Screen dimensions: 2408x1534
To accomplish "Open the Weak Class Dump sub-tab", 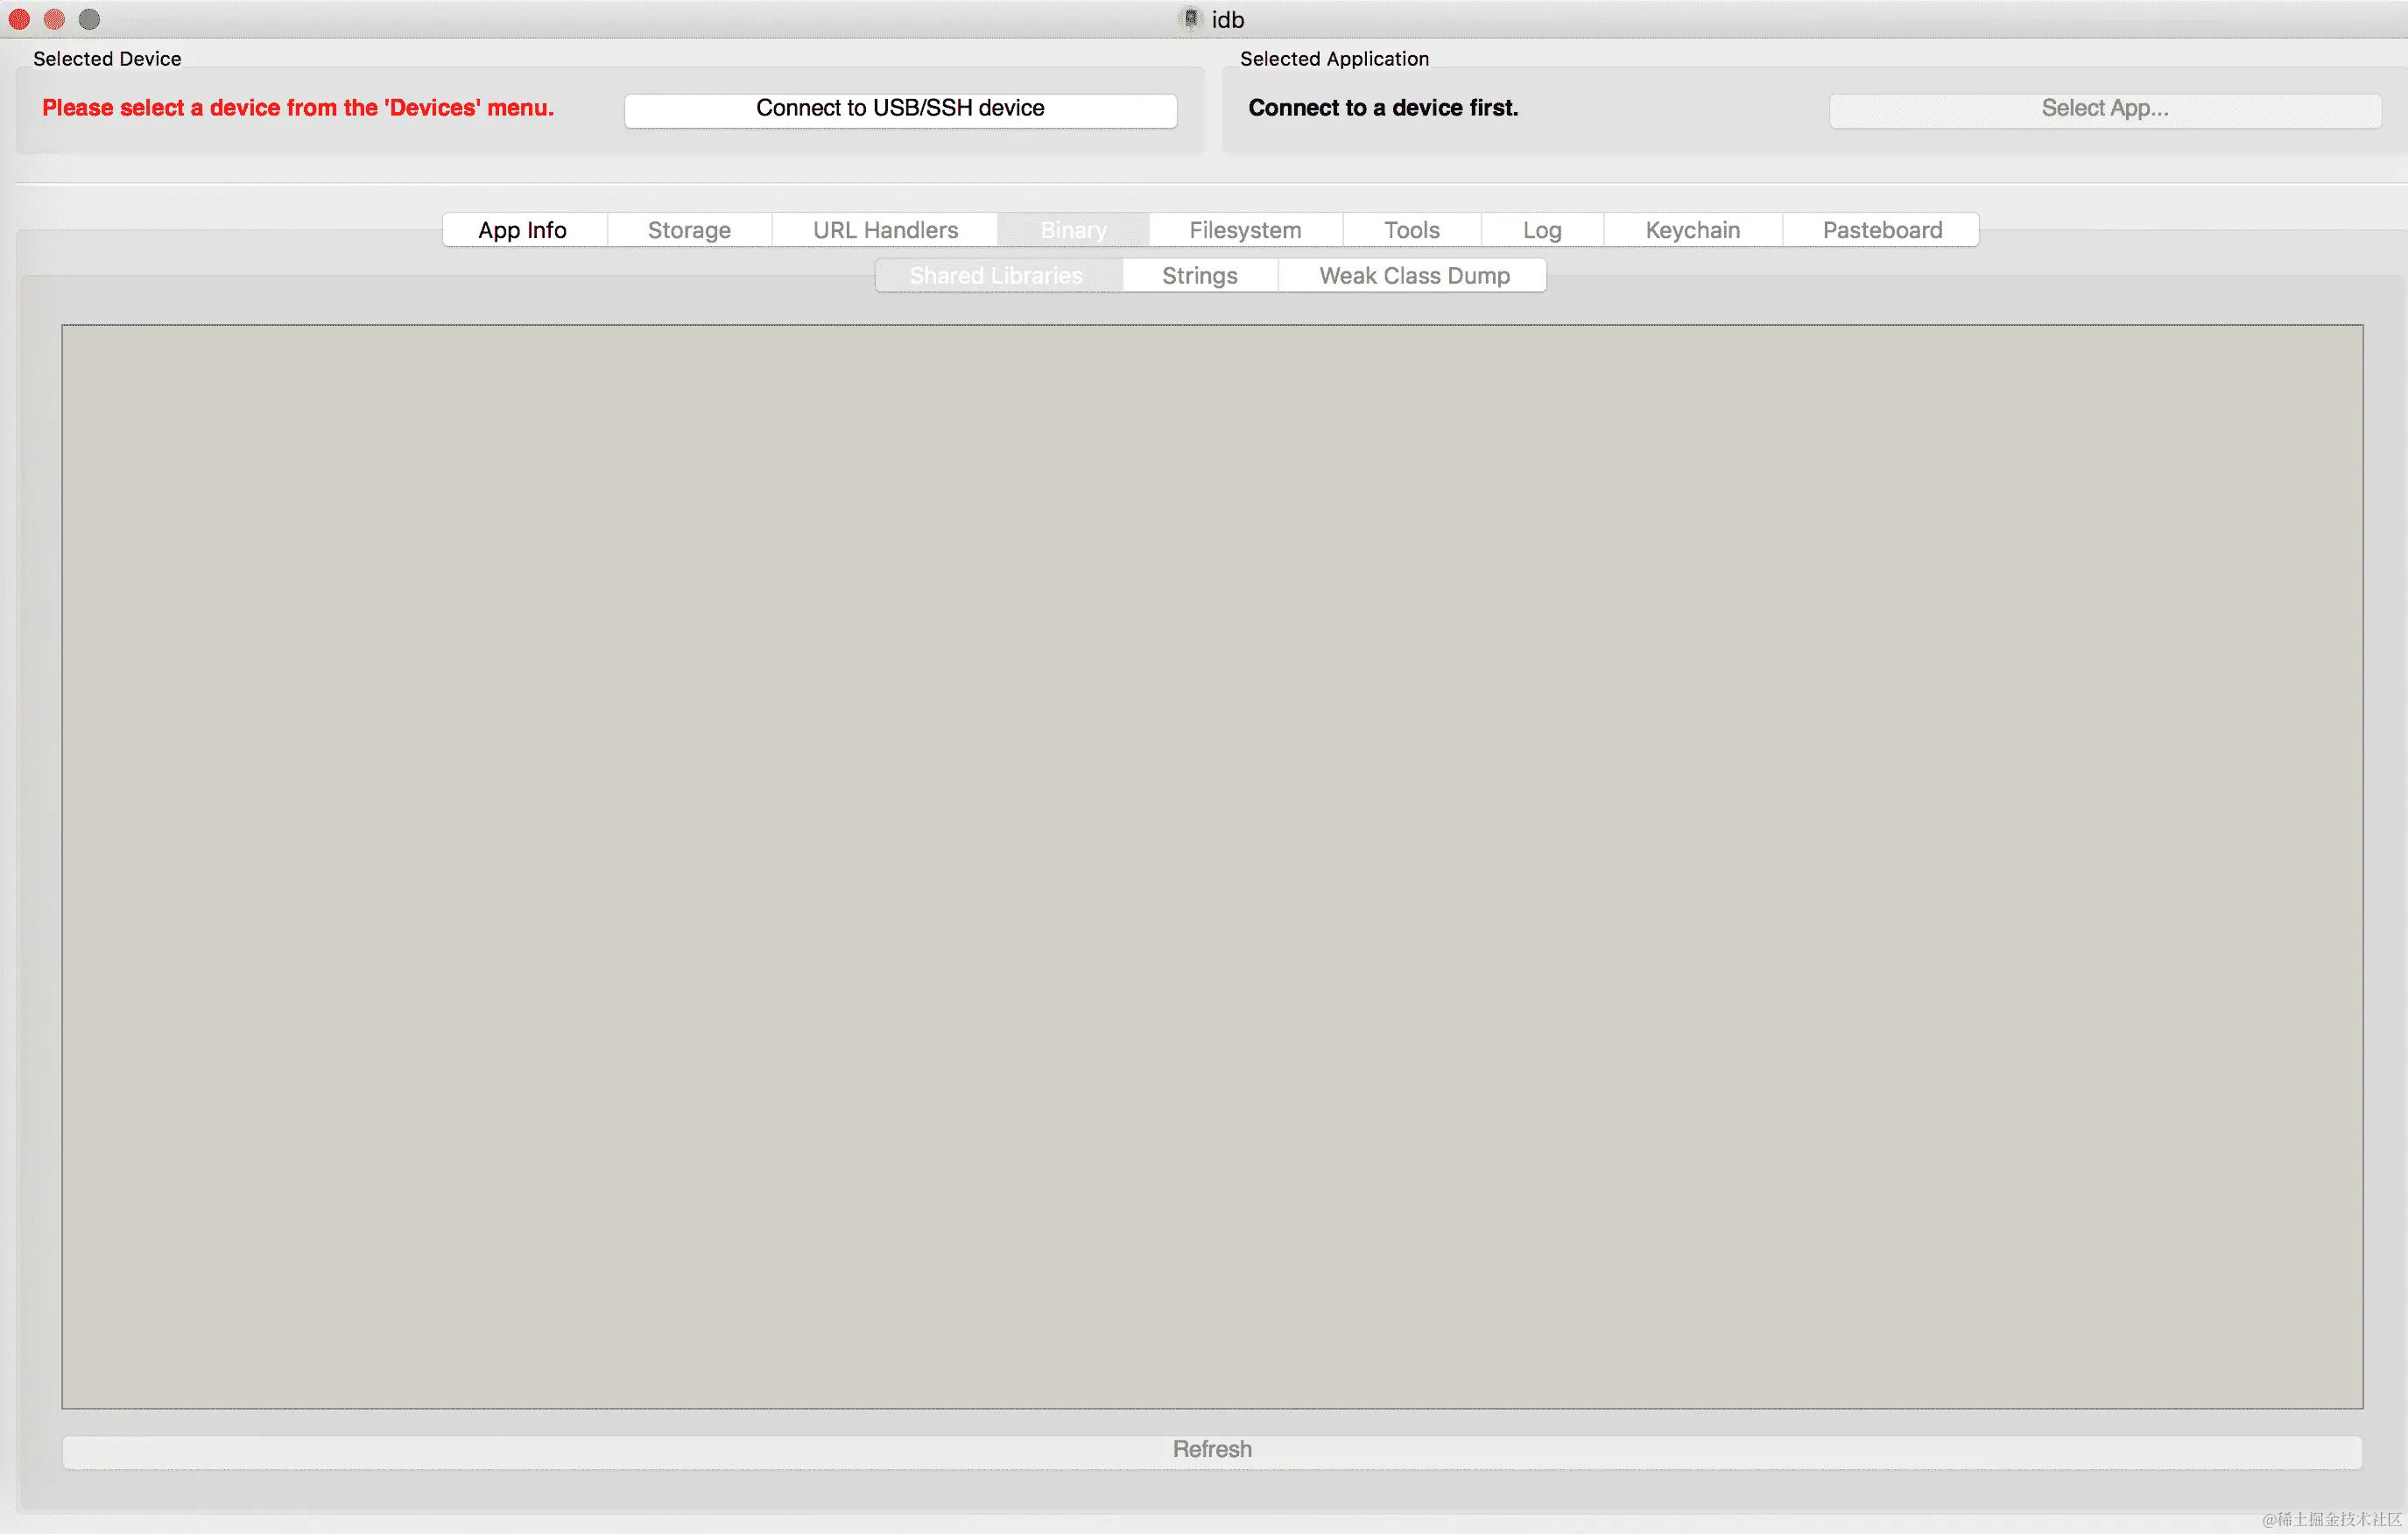I will coord(1414,276).
